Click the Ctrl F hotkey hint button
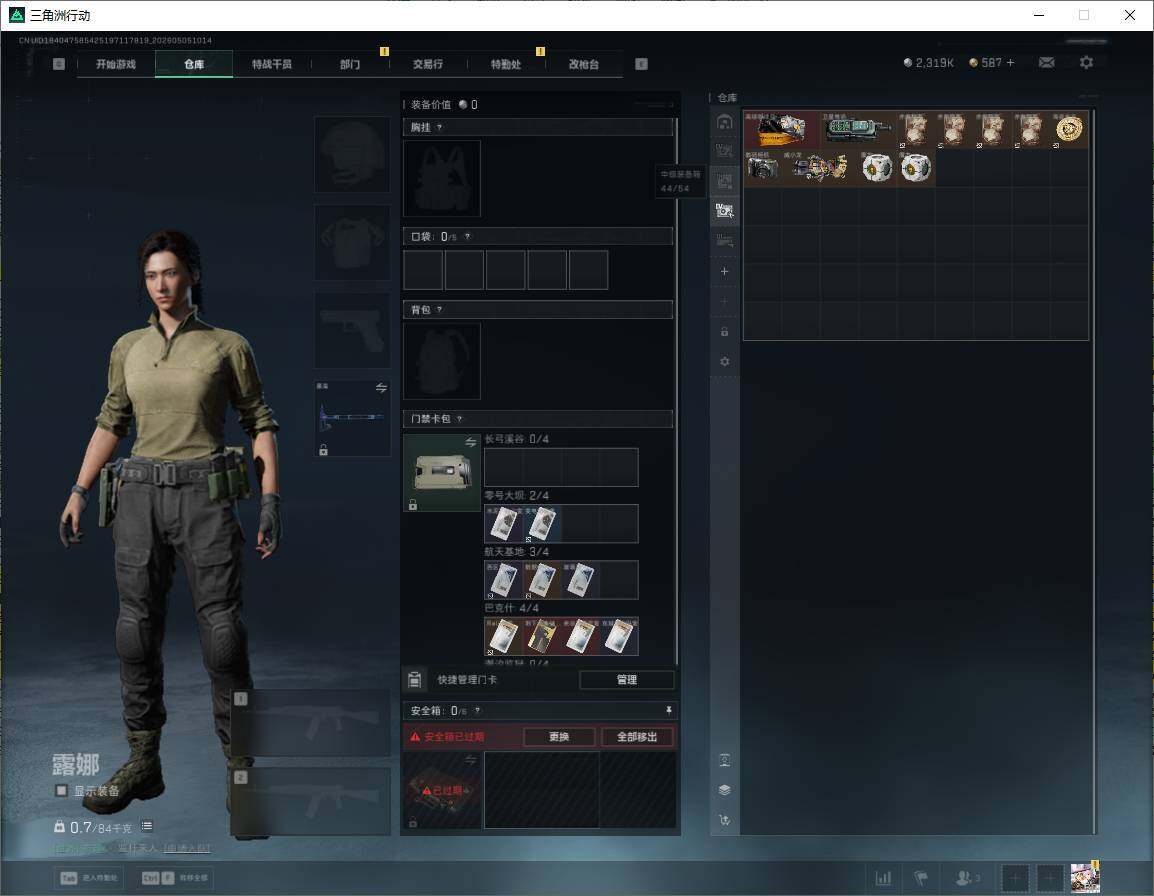The height and width of the screenshot is (896, 1154). click(174, 878)
